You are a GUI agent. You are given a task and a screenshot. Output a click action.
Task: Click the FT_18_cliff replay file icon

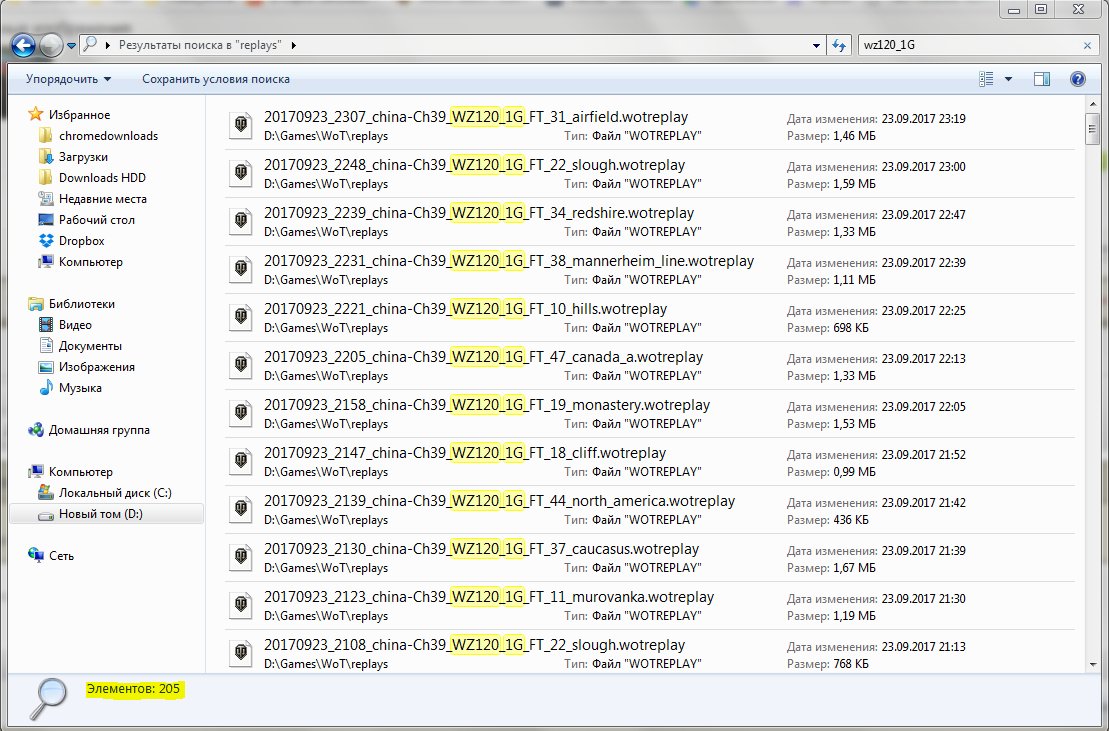point(241,462)
